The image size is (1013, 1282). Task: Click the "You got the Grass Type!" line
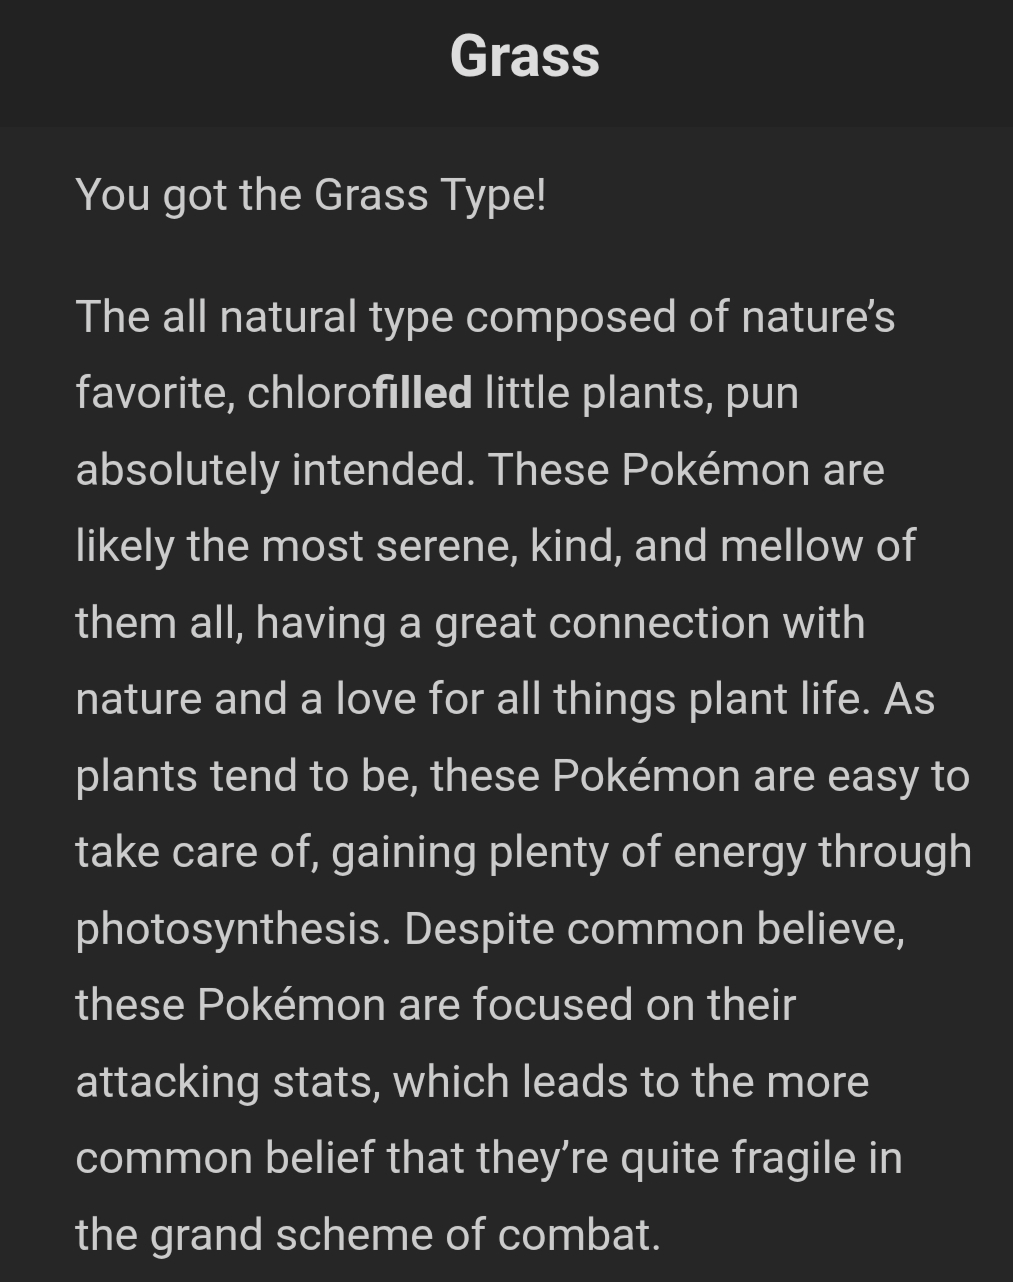311,194
